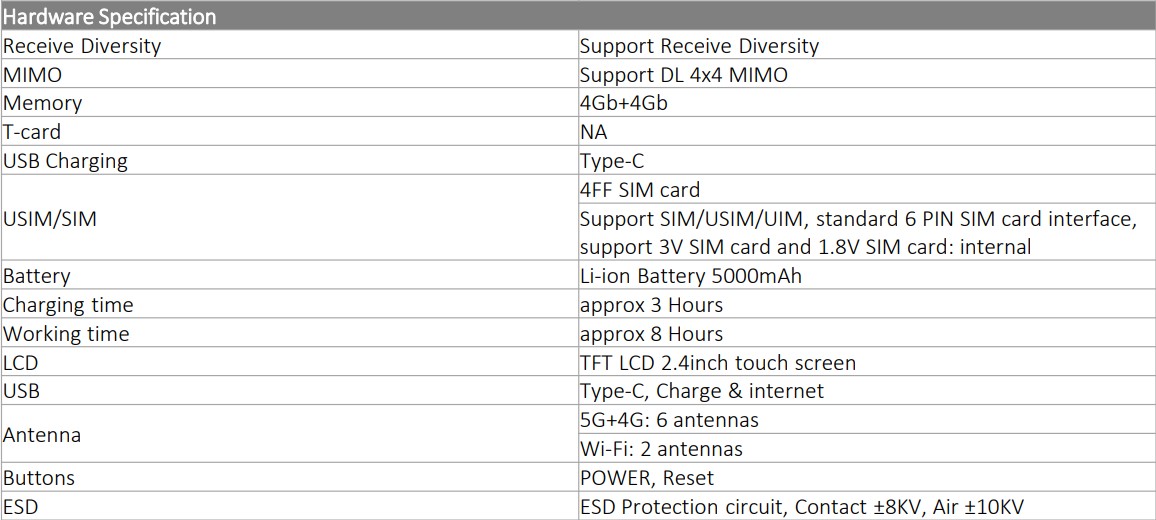1156x520 pixels.
Task: Click the 5G+4G: 6 antennas cell
Action: (x=669, y=420)
